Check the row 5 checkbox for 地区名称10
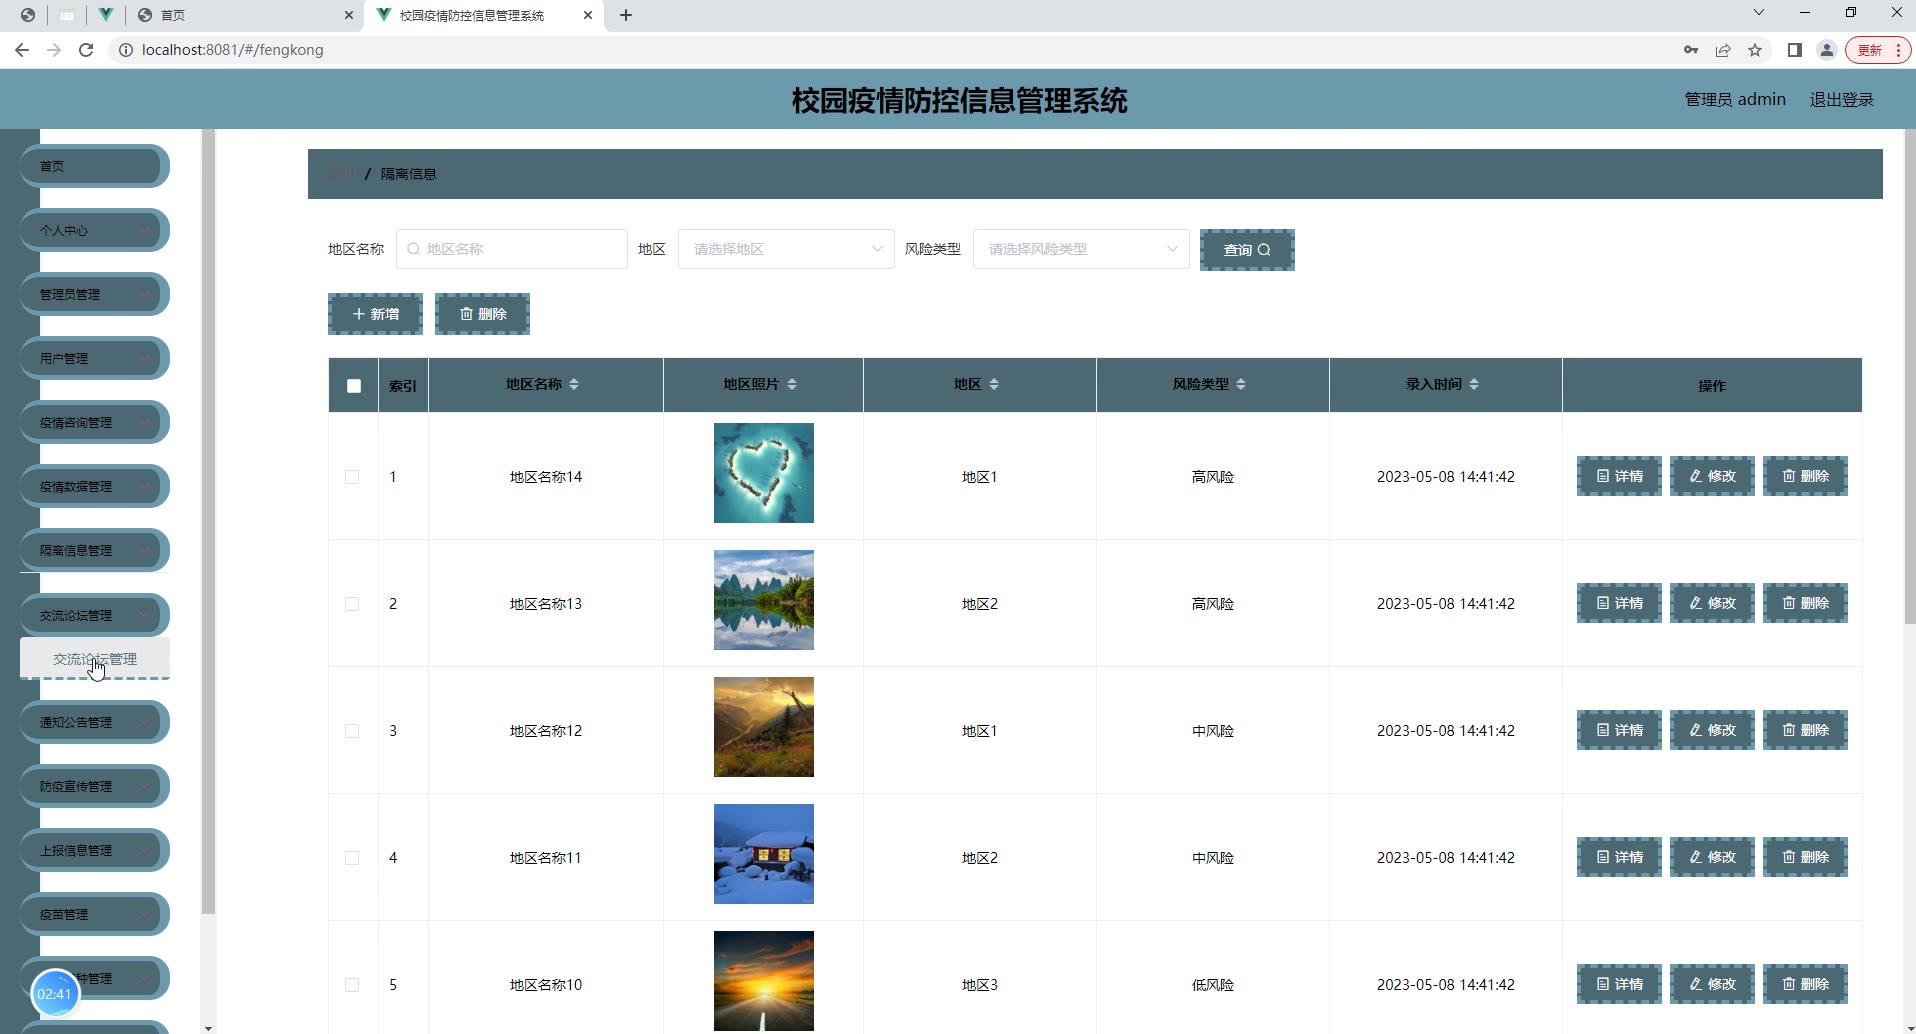This screenshot has height=1034, width=1916. (352, 985)
